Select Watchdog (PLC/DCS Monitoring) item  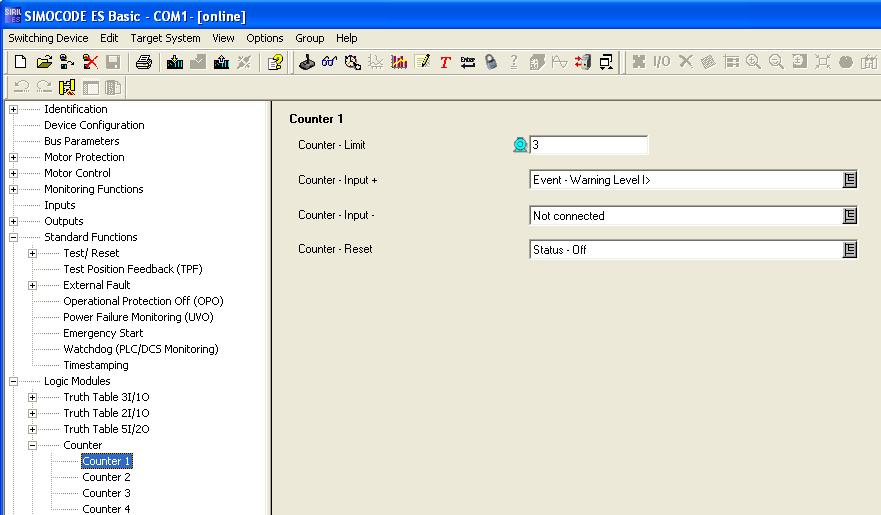(140, 349)
